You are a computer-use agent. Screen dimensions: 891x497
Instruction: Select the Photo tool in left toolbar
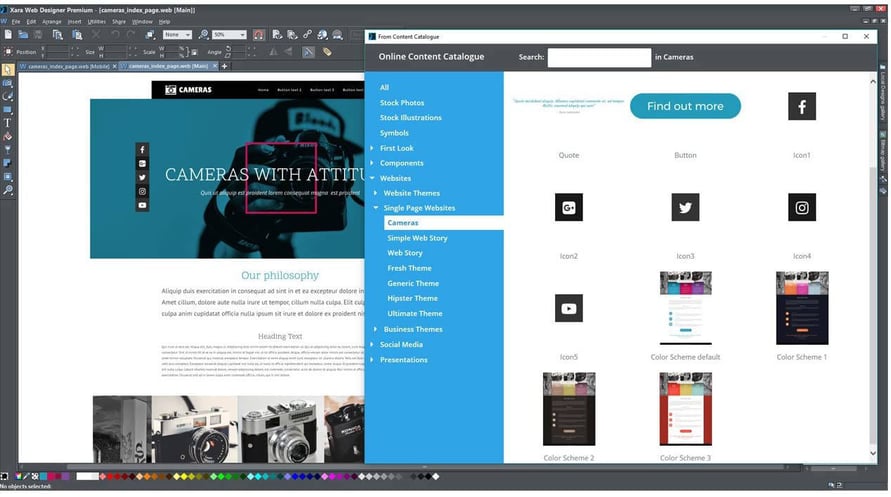click(7, 83)
